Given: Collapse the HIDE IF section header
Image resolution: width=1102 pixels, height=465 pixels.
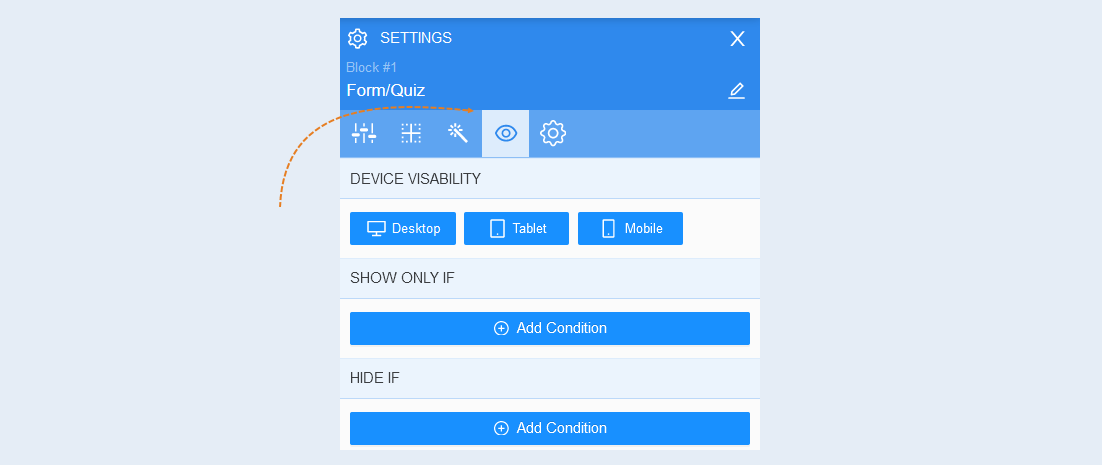Looking at the screenshot, I should [x=550, y=378].
